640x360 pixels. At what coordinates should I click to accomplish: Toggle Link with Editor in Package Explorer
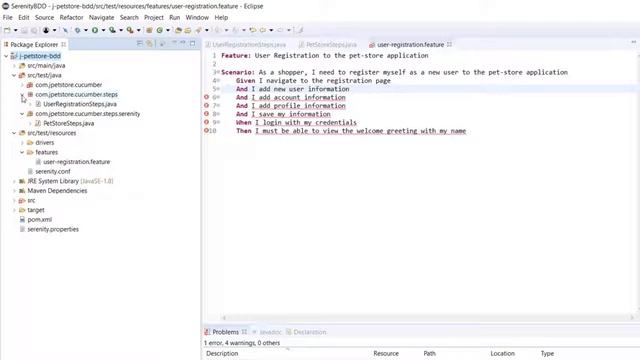149,44
